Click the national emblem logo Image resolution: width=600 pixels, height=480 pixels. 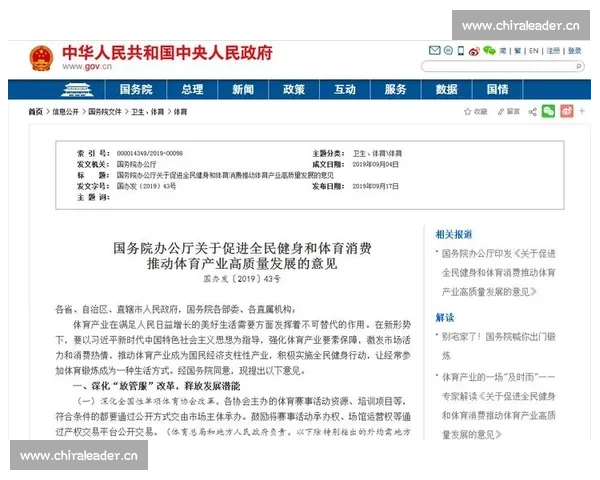(41, 58)
